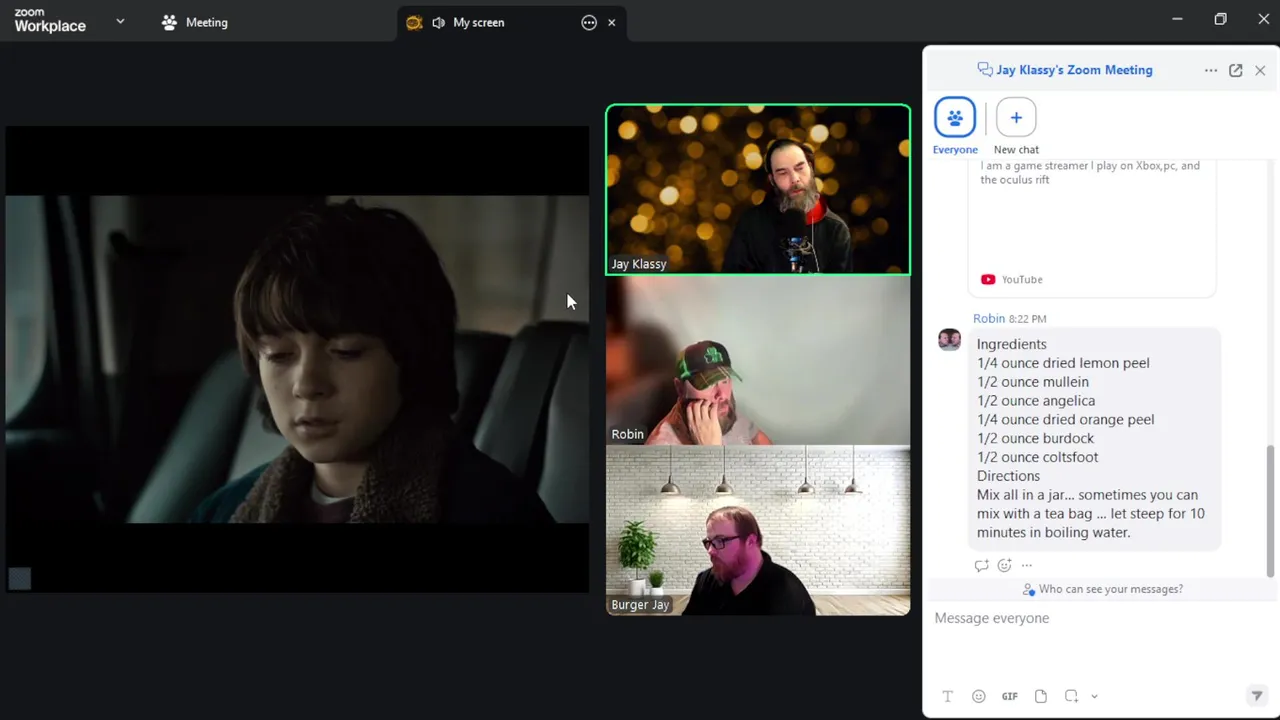Close the My screen tab
The height and width of the screenshot is (720, 1280).
612,22
